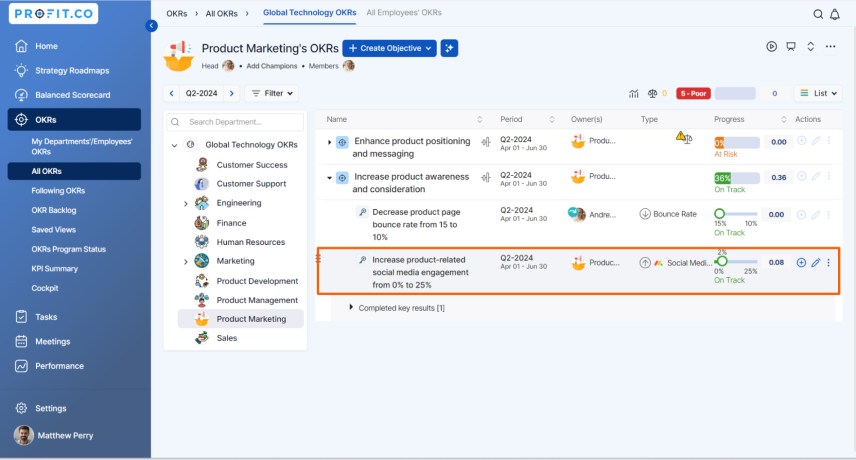Open OKRs Program Status
Screen dimensions: 856x460
68,249
